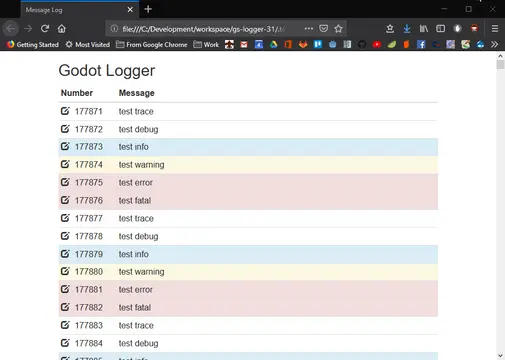The image size is (505, 360).
Task: Select the 'test debug' message of 177884
Action: coord(138,343)
